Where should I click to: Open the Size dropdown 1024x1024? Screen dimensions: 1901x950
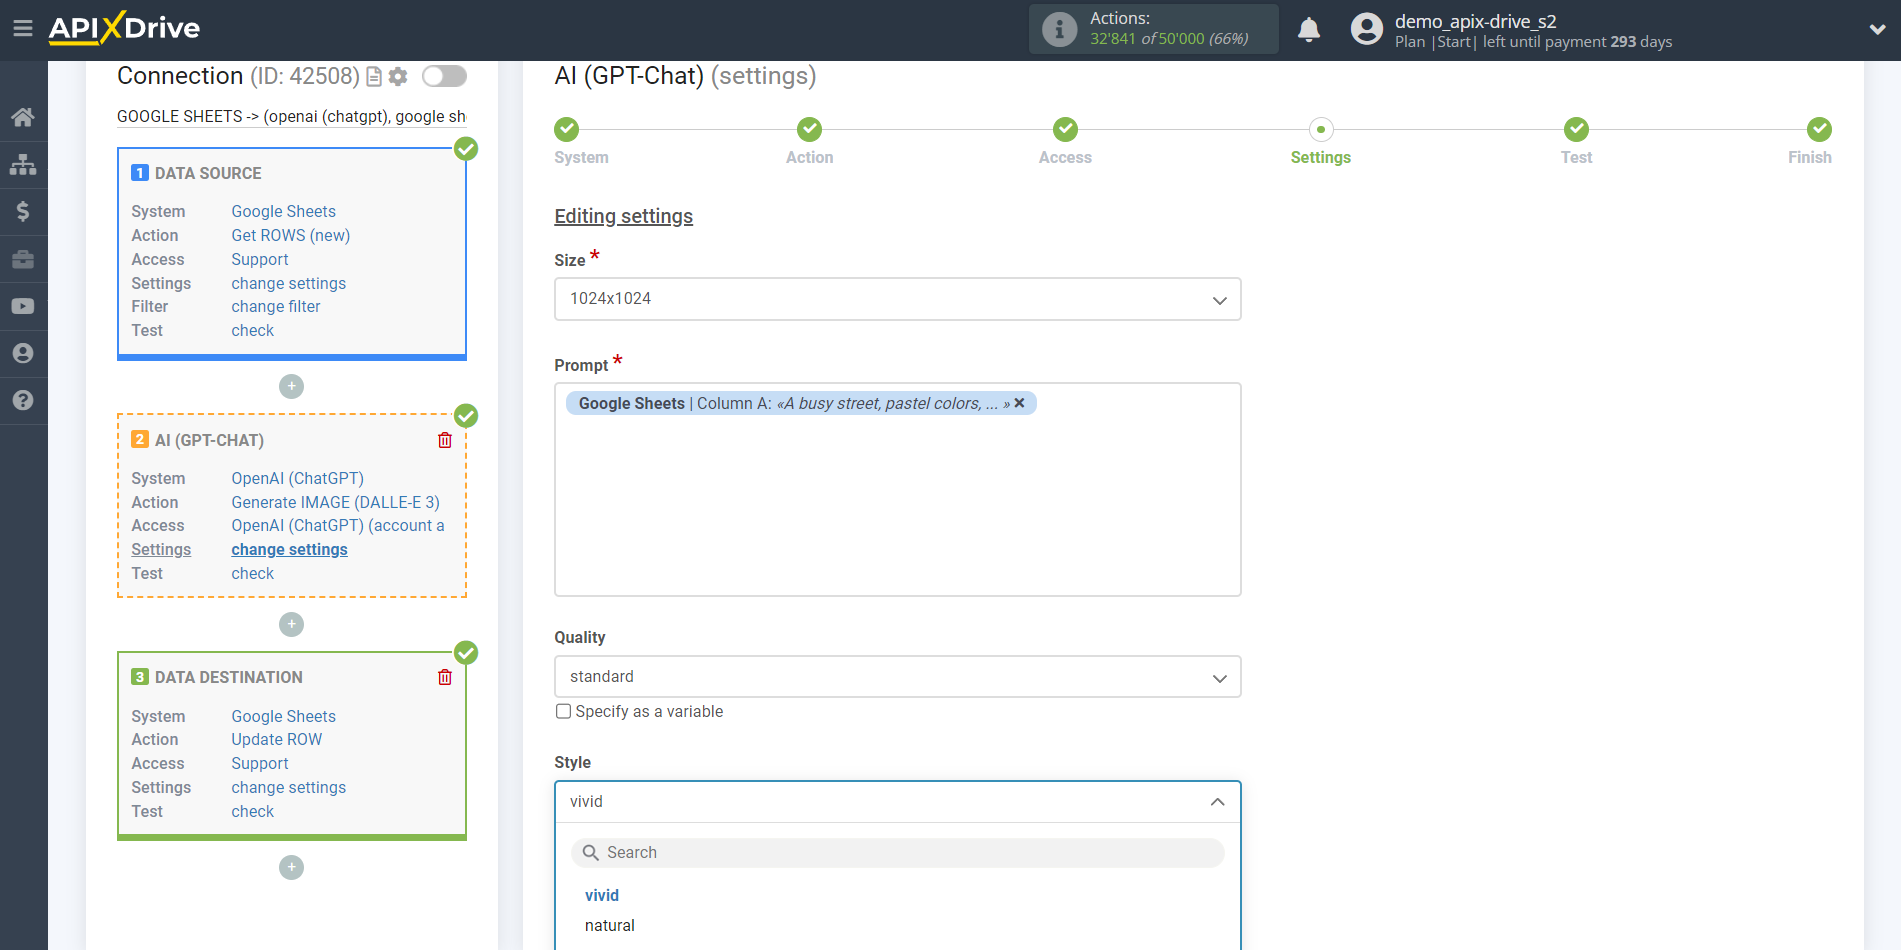pyautogui.click(x=898, y=299)
